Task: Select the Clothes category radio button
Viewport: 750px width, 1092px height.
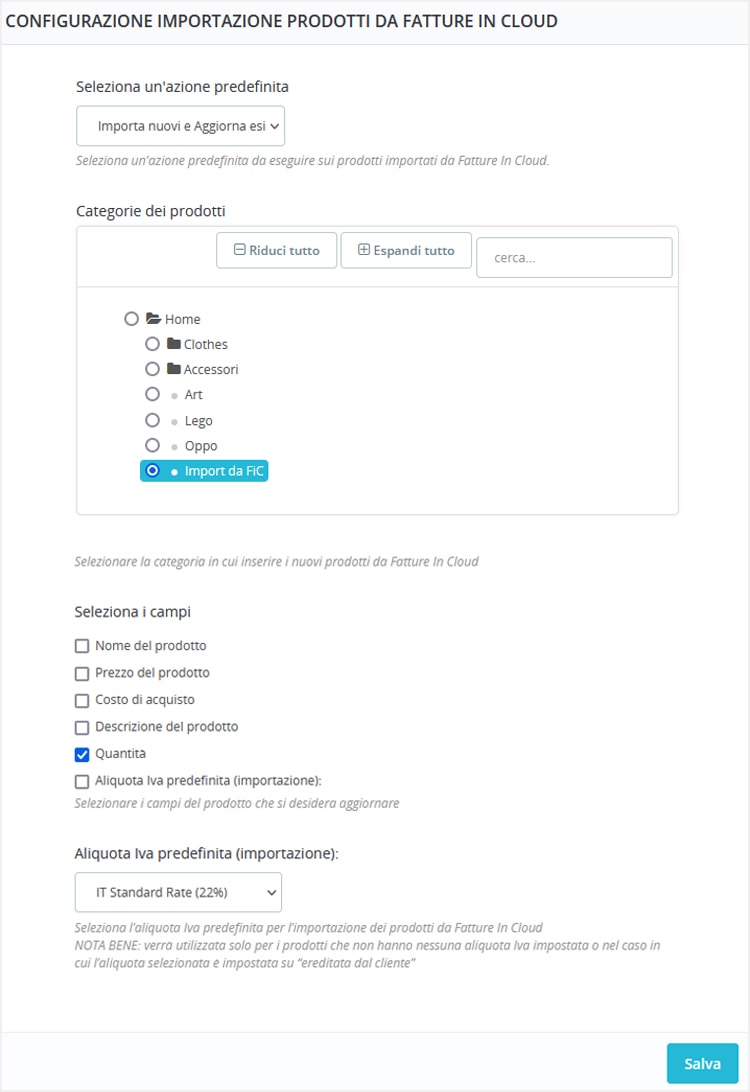Action: click(x=152, y=344)
